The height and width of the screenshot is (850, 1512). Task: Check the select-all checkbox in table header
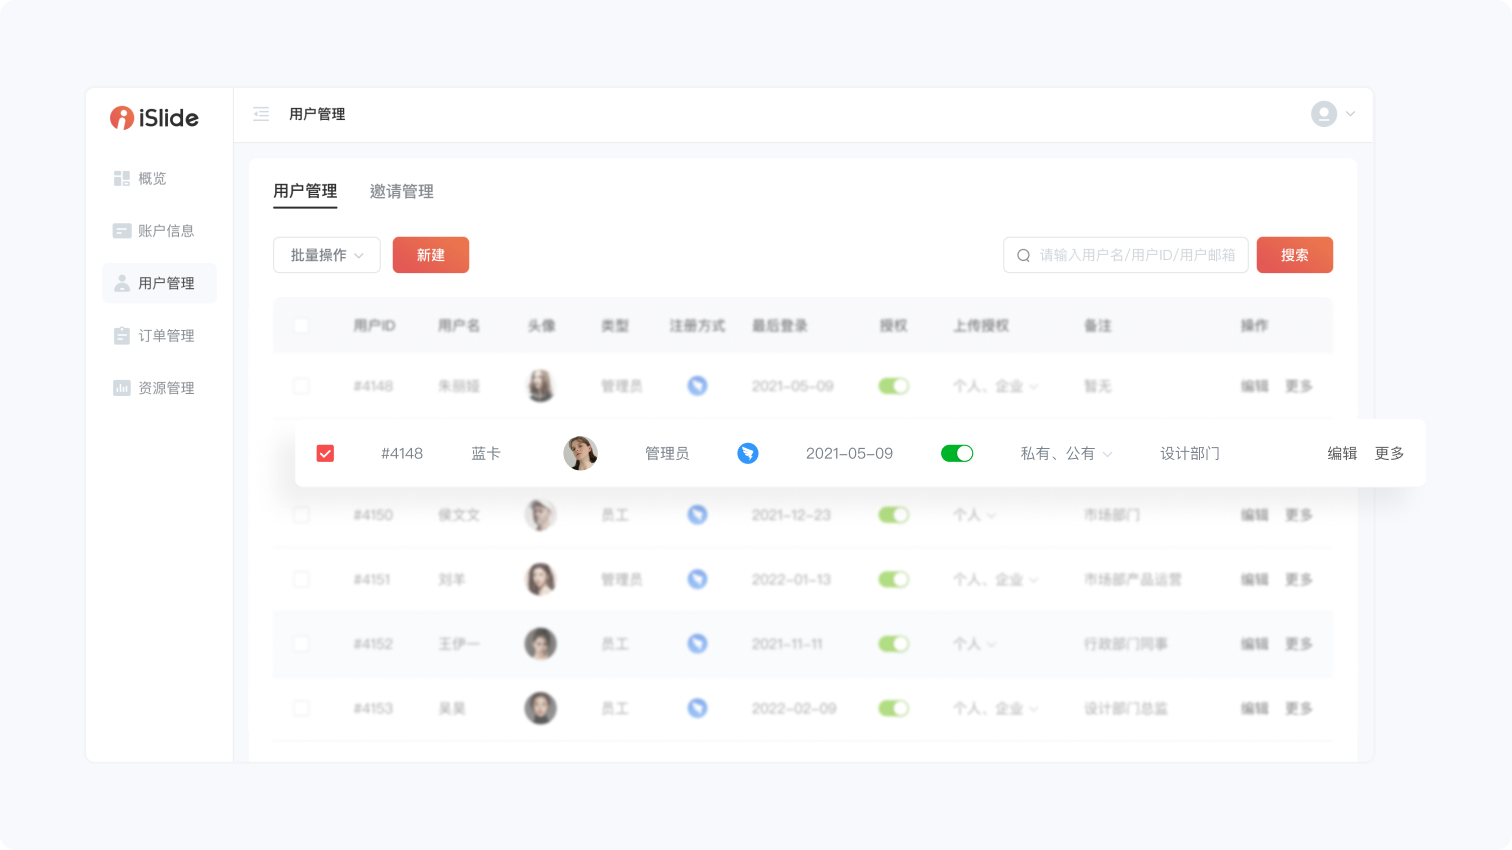[x=301, y=326]
